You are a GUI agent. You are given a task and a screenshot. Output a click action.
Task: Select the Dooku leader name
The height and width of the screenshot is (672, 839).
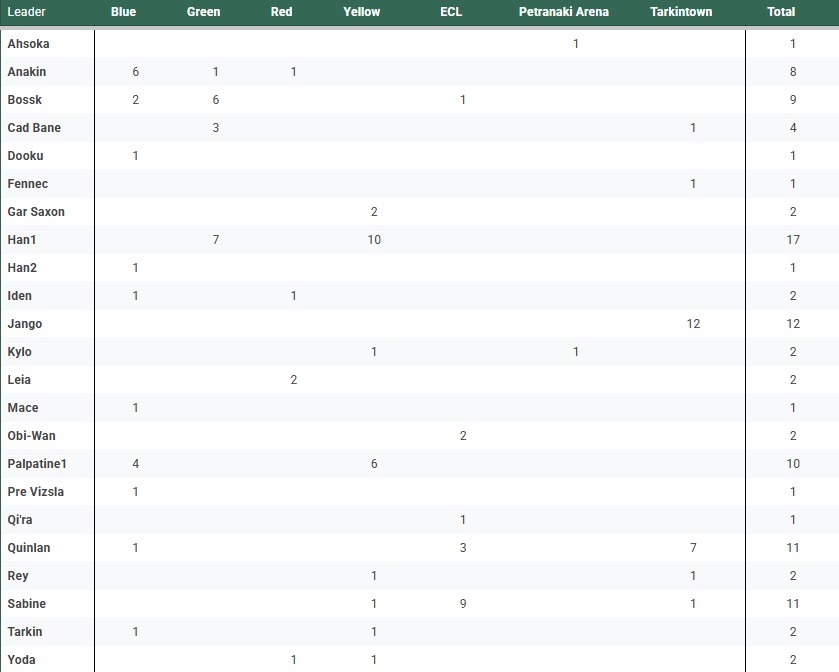tap(25, 156)
